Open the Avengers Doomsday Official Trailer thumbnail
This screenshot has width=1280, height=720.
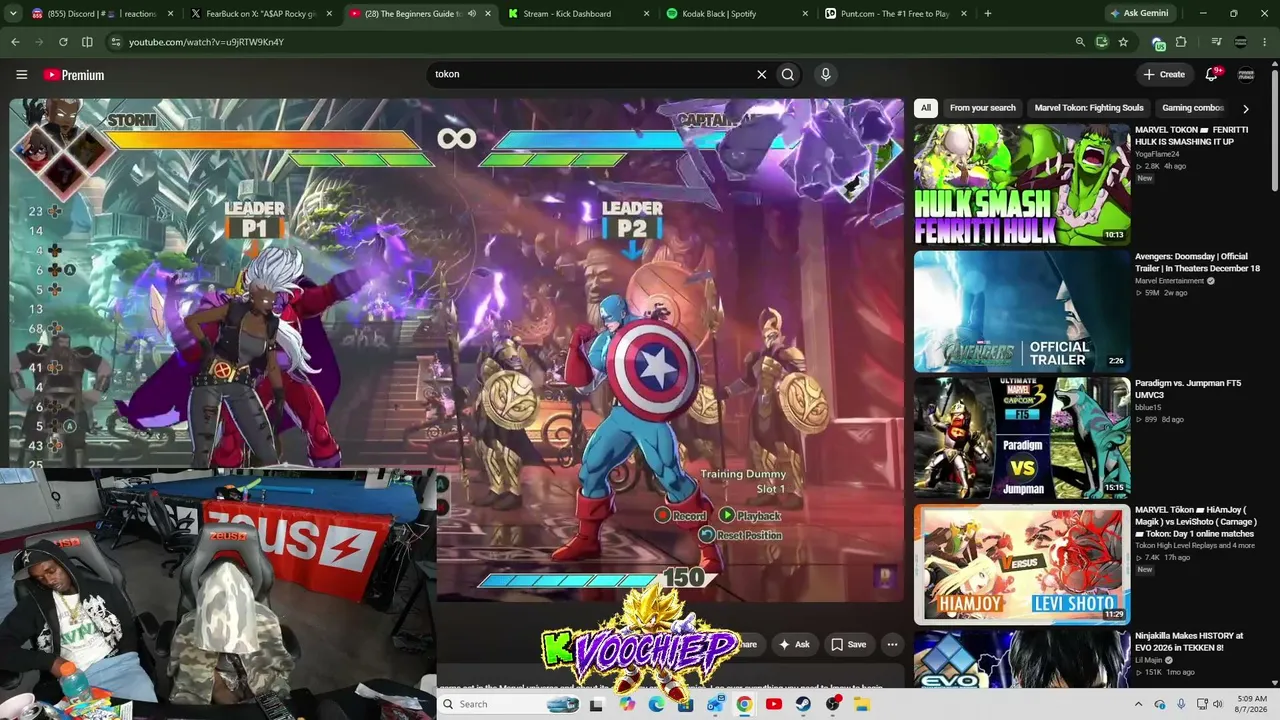1022,311
